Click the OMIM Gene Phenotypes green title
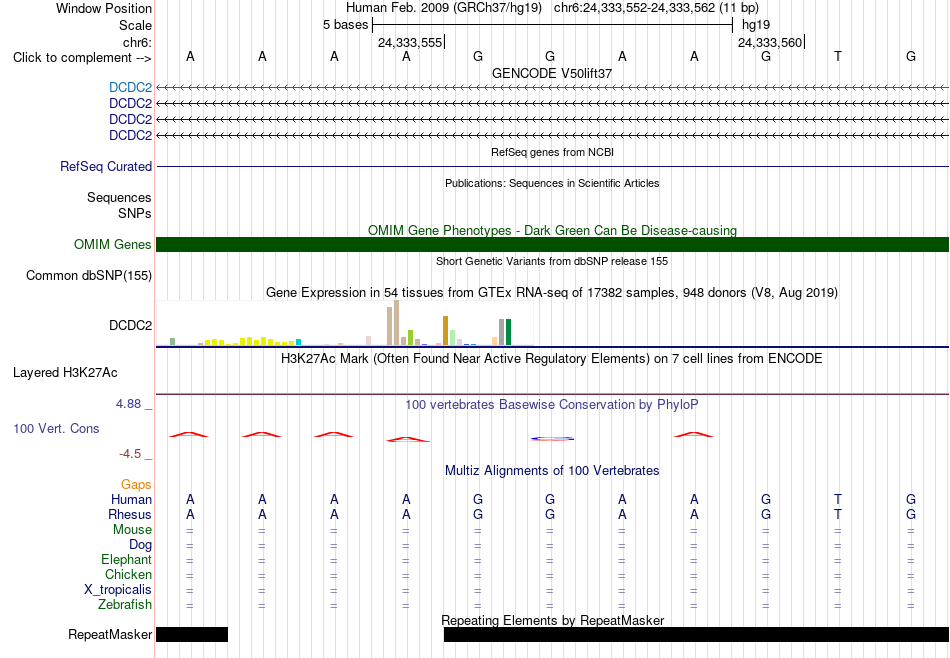This screenshot has height=658, width=950. 552,230
